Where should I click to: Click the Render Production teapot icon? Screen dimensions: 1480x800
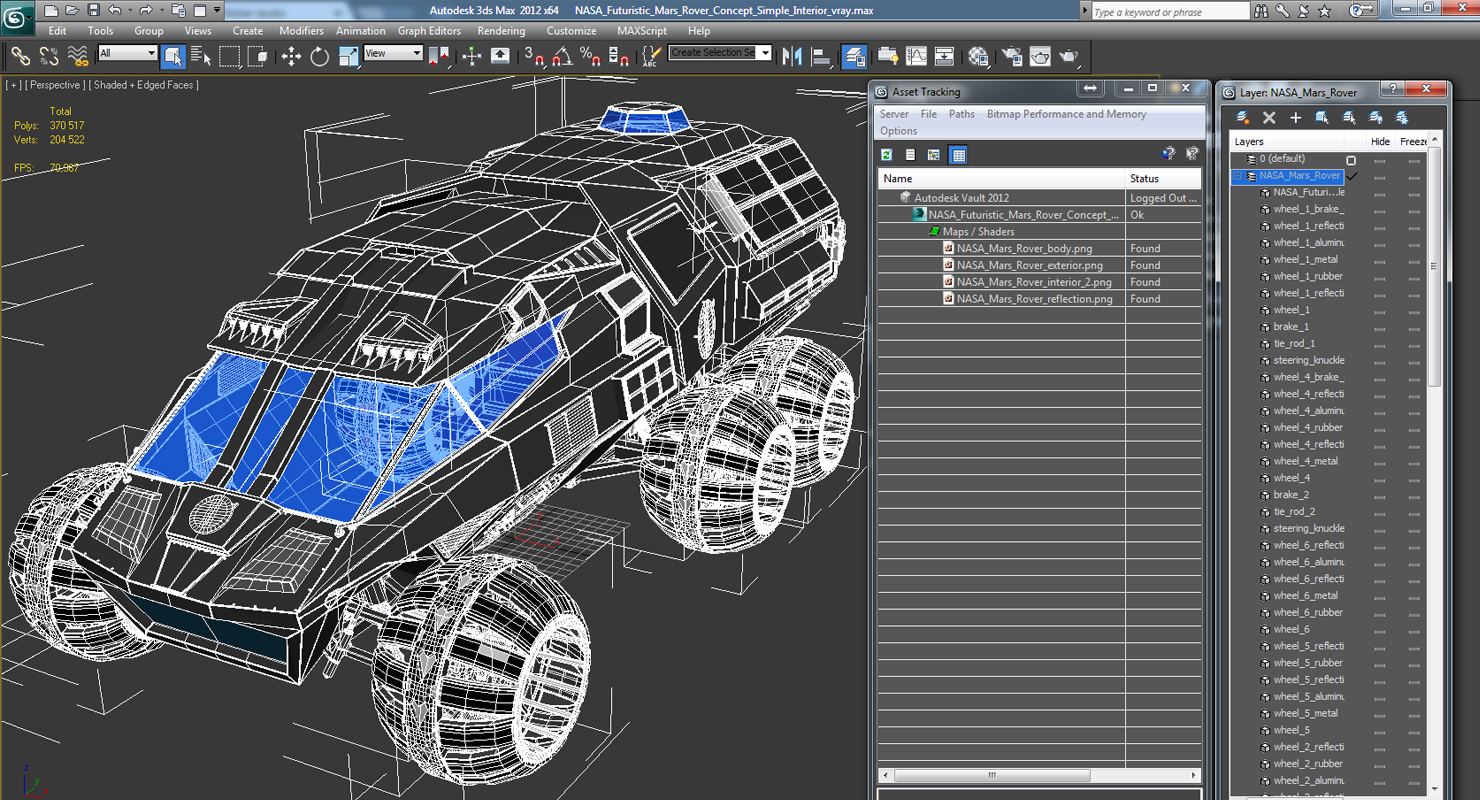tap(1069, 56)
